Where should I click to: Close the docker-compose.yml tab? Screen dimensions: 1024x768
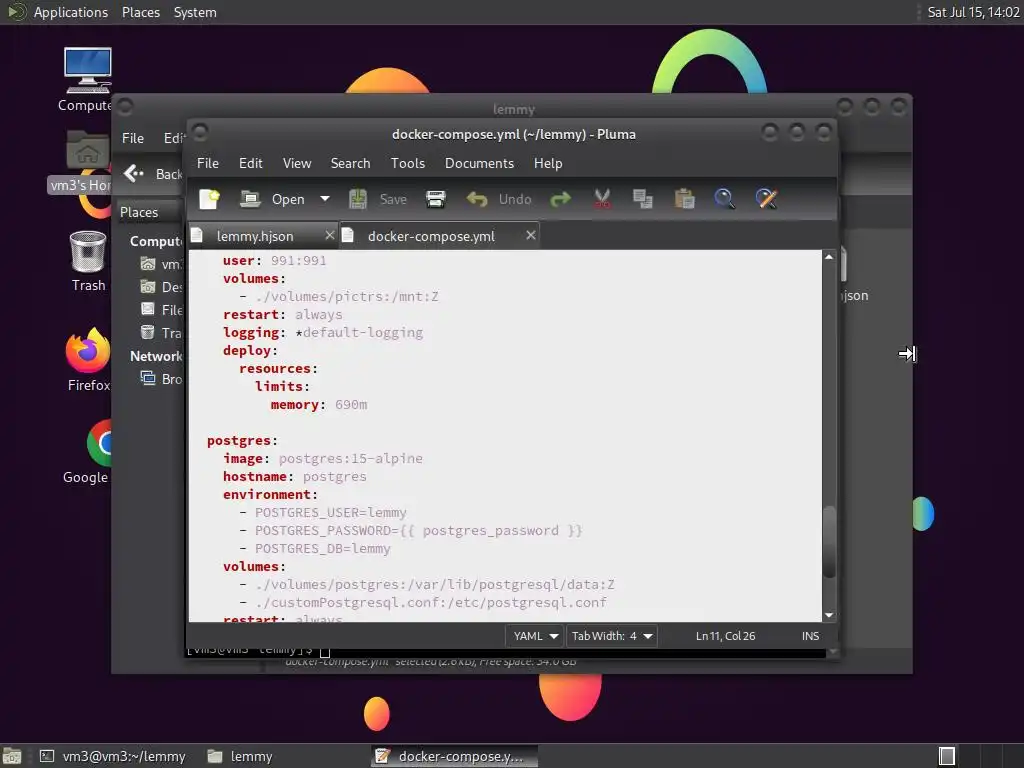tap(531, 235)
